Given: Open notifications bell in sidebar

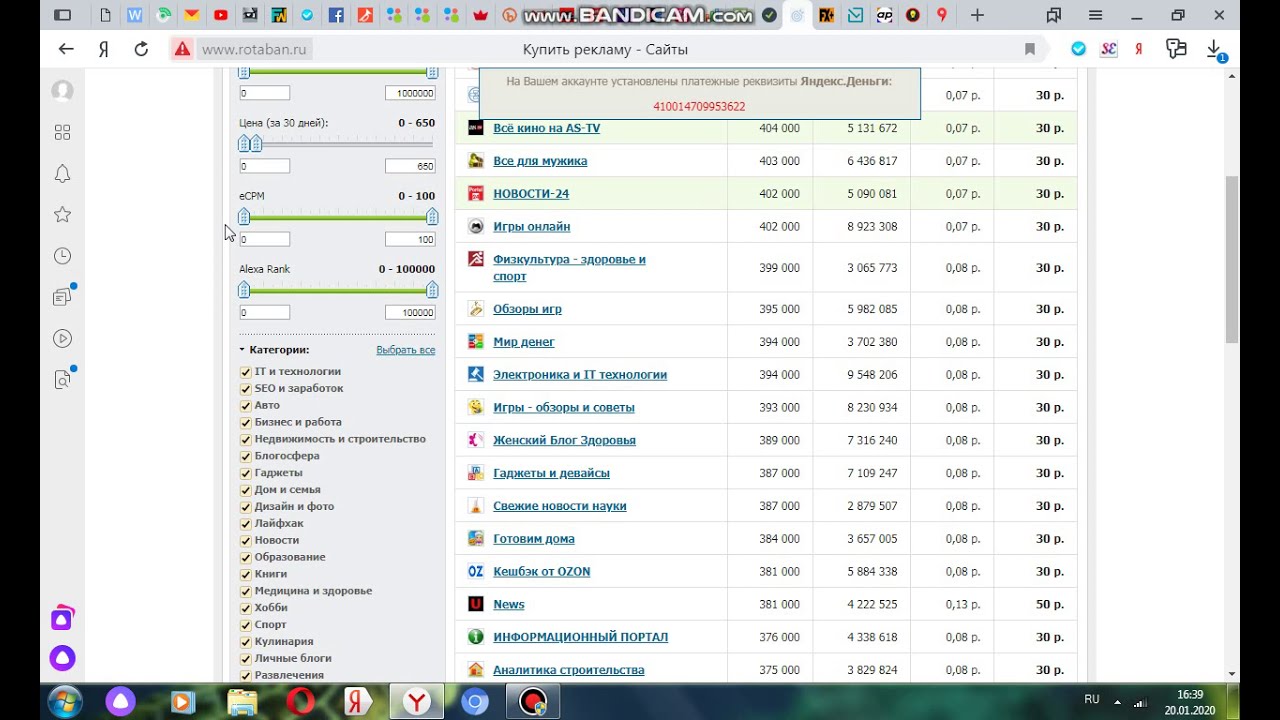Looking at the screenshot, I should point(62,173).
